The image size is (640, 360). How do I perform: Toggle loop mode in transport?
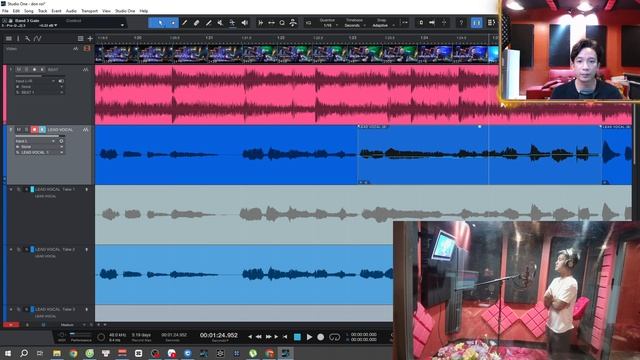(335, 337)
